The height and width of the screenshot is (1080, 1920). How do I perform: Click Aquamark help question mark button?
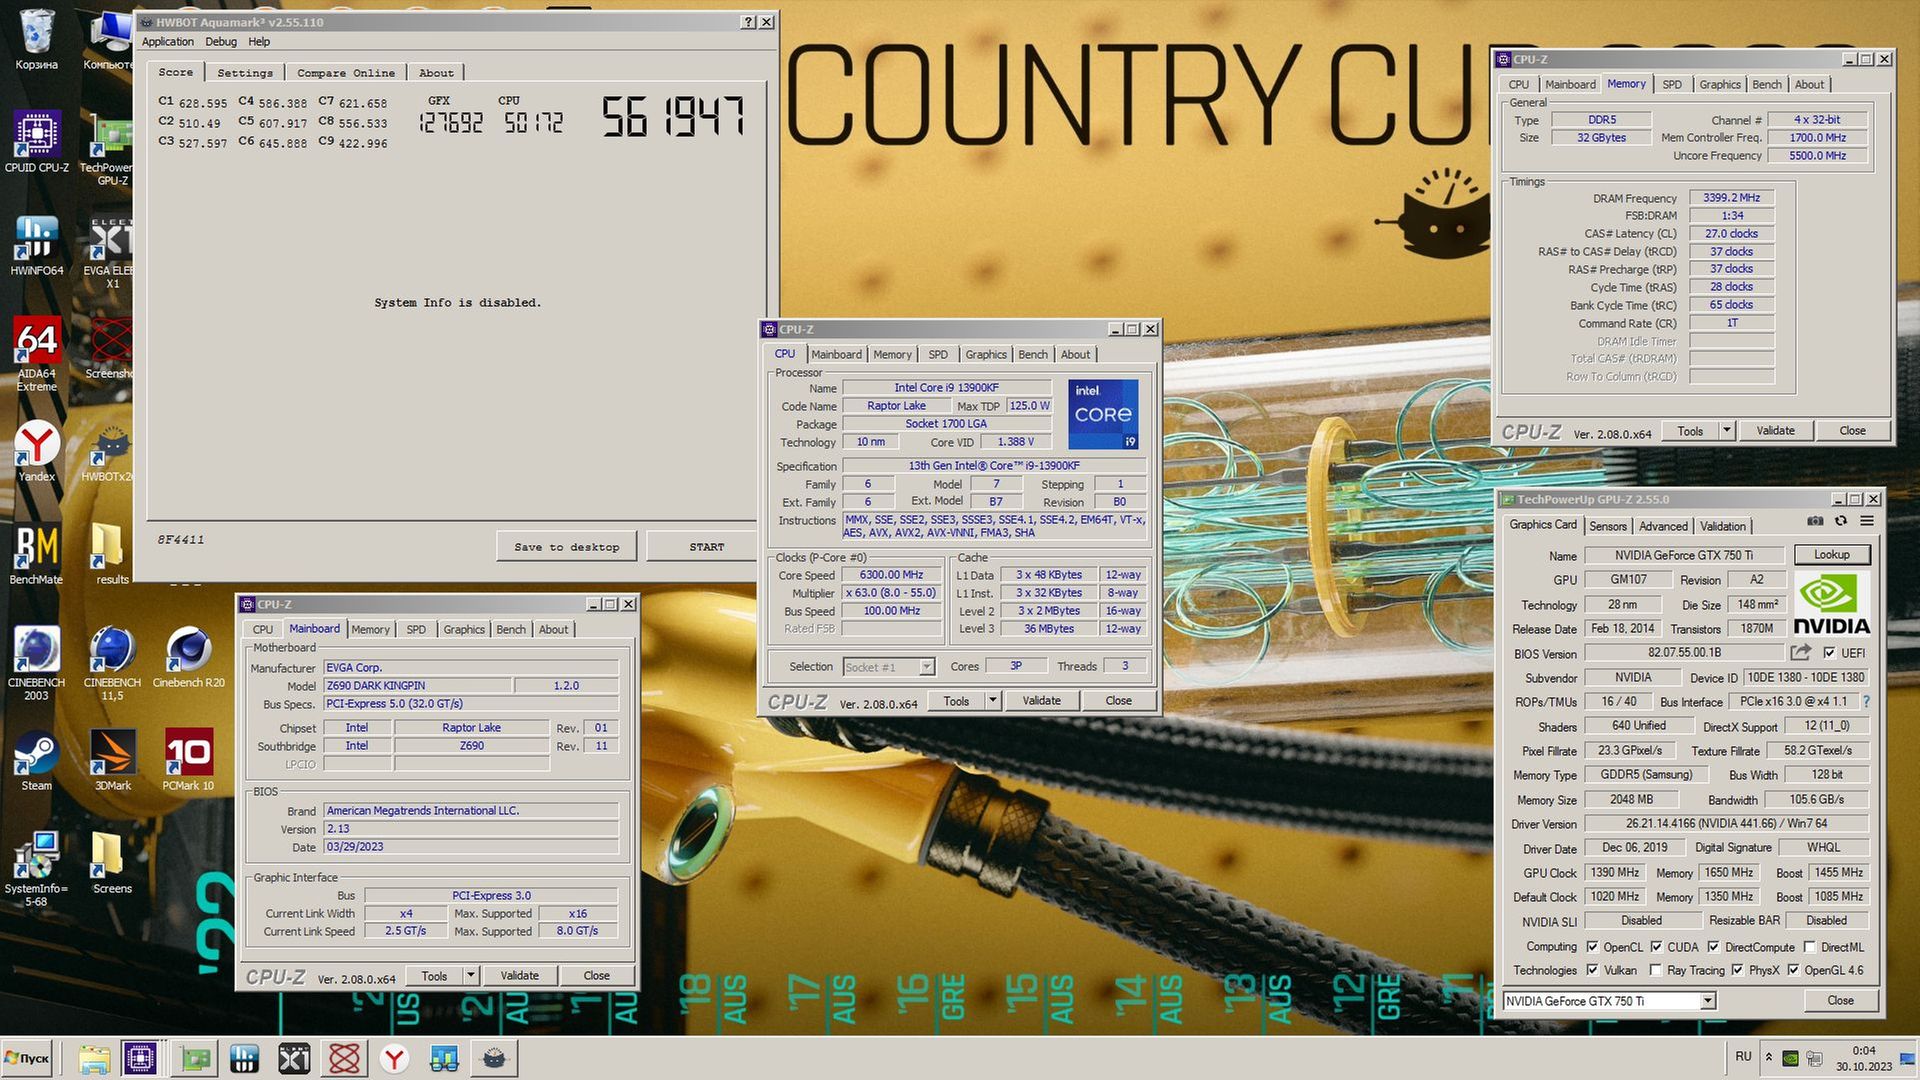pos(748,22)
